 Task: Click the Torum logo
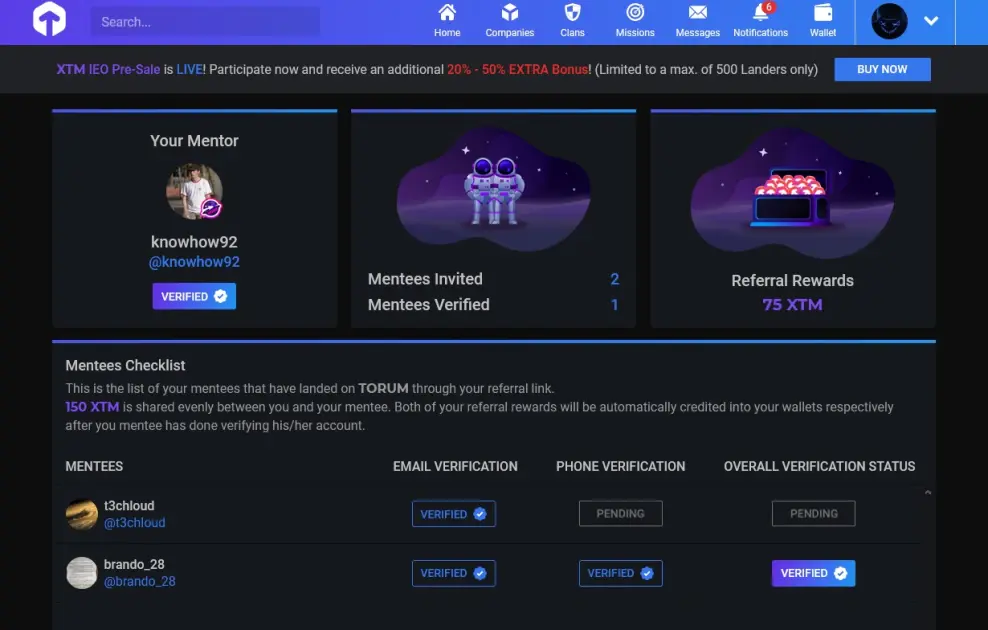(x=49, y=19)
